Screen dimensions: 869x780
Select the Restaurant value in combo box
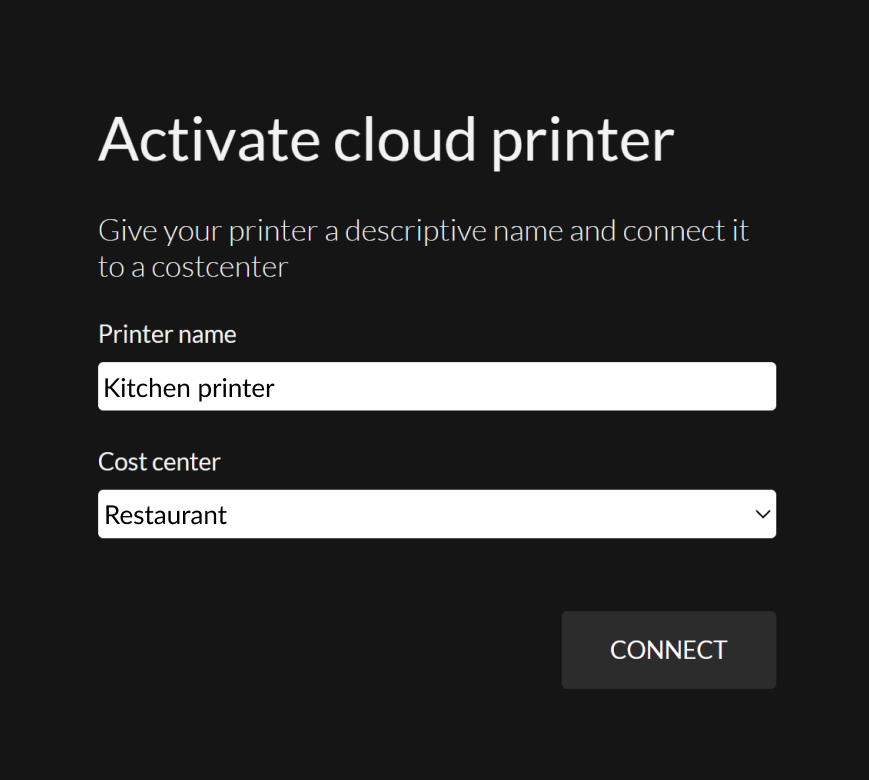pyautogui.click(x=165, y=515)
